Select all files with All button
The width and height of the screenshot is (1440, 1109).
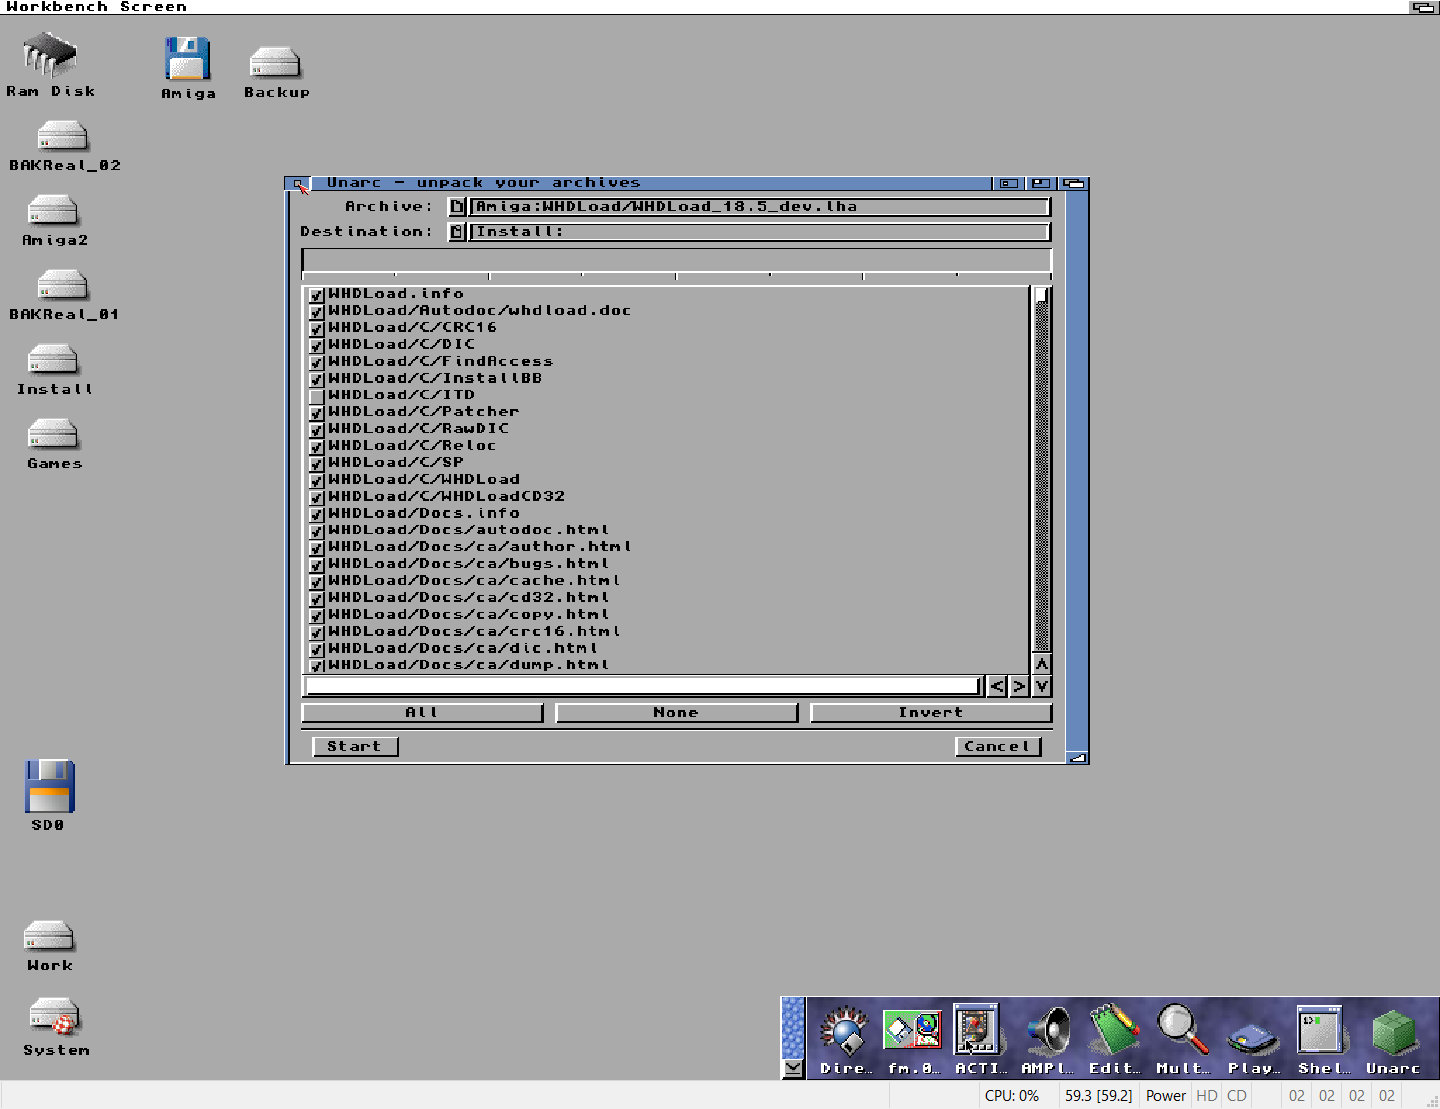point(422,713)
